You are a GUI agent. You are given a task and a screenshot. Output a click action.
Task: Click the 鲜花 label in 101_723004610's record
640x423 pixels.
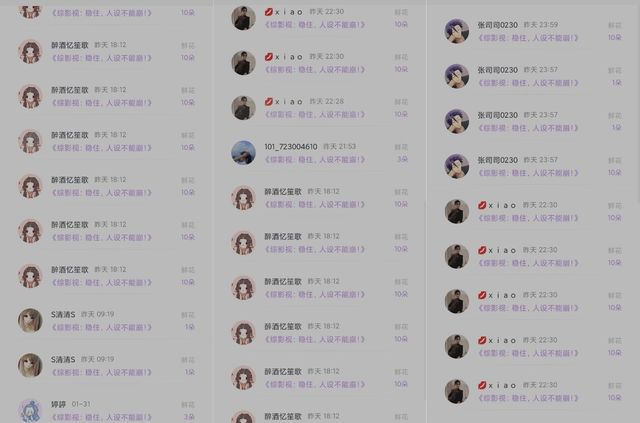(401, 147)
